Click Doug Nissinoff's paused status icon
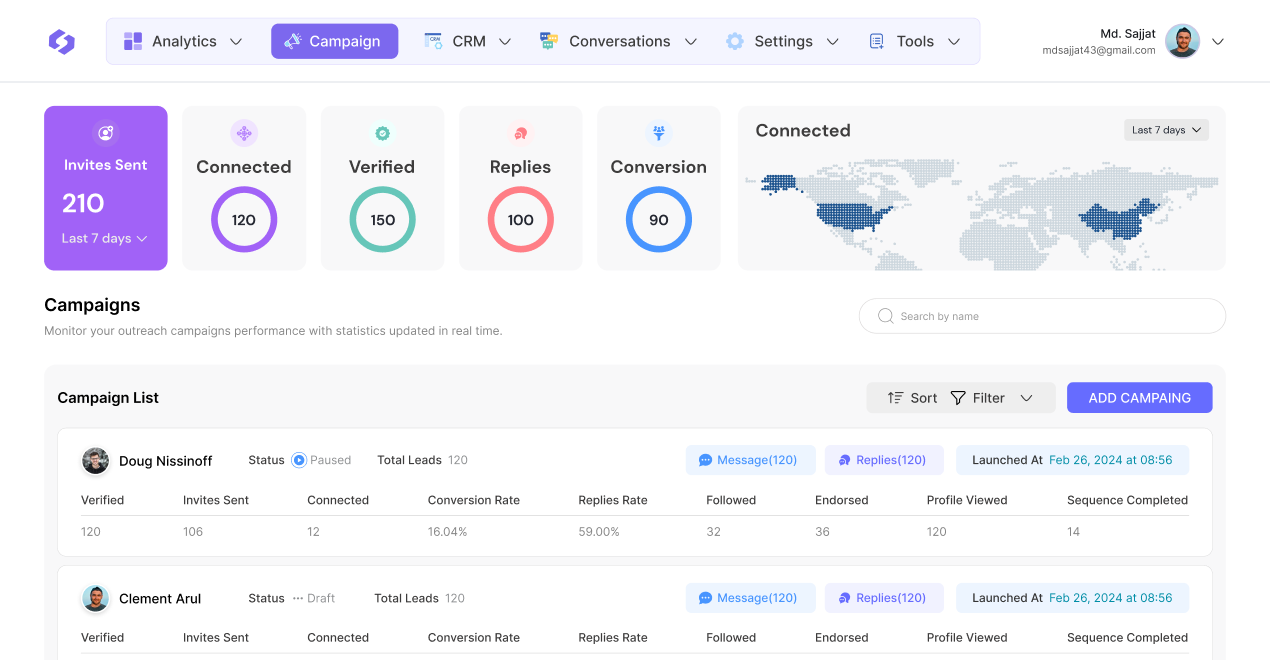Image resolution: width=1270 pixels, height=660 pixels. click(299, 460)
